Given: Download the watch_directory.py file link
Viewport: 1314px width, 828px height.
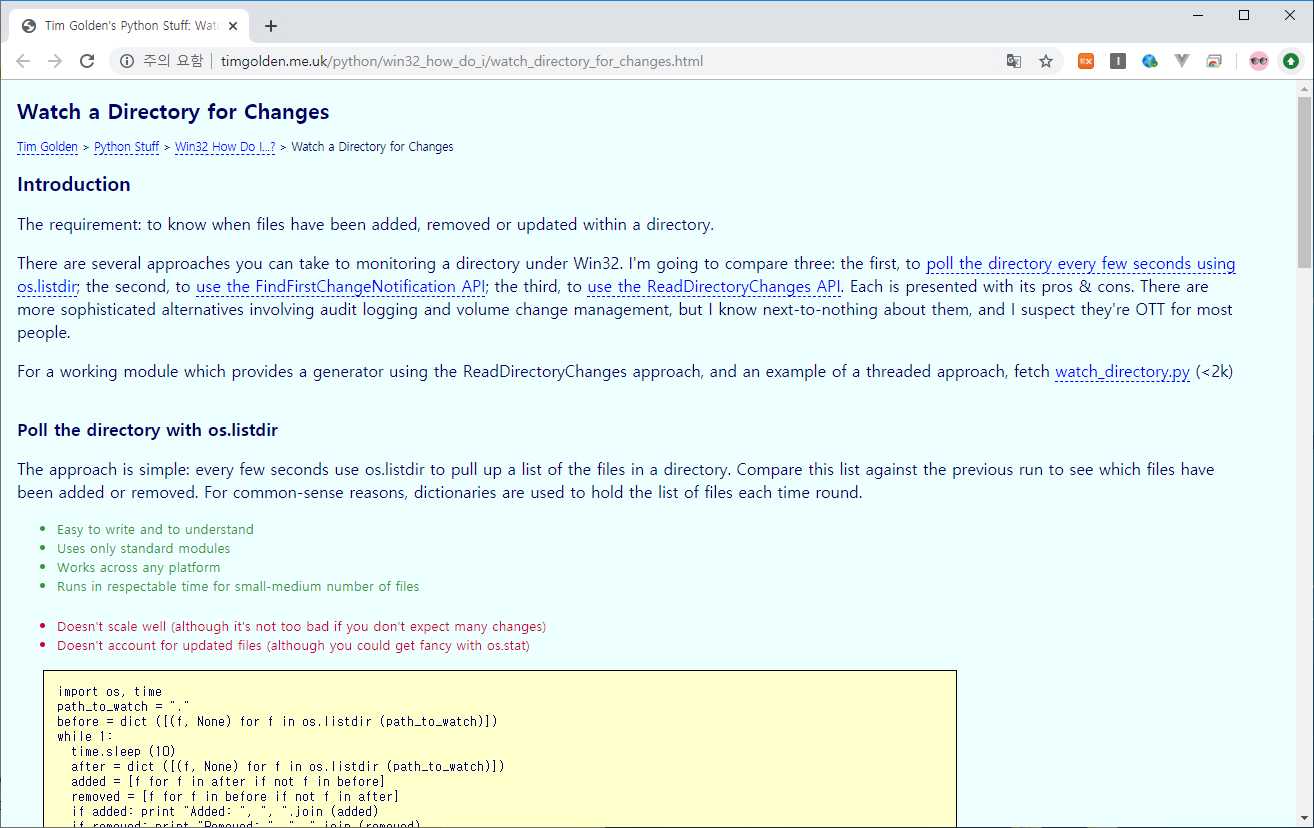Looking at the screenshot, I should coord(1122,372).
